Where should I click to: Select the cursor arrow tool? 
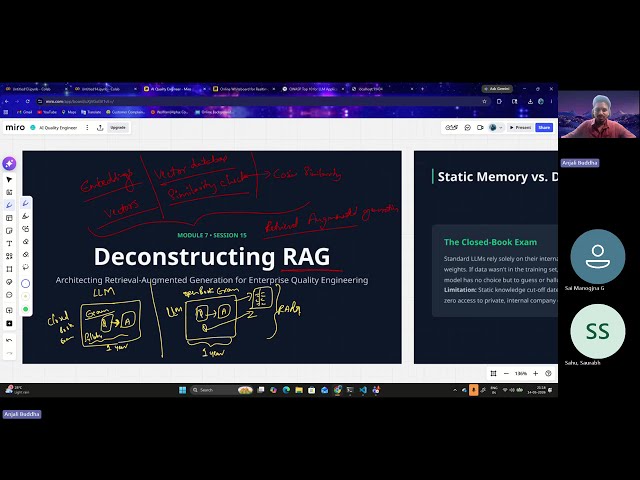pyautogui.click(x=9, y=180)
